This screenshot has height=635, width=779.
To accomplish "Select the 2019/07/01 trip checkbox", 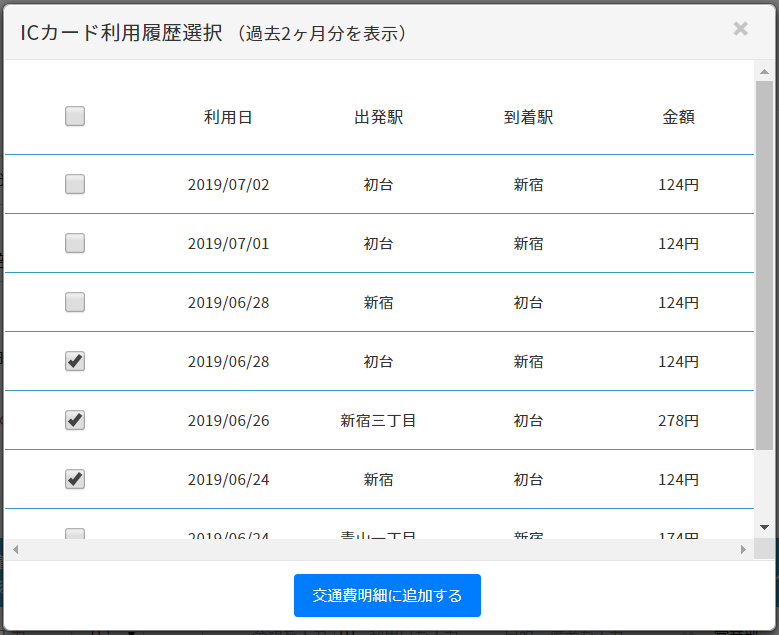I will click(x=75, y=243).
